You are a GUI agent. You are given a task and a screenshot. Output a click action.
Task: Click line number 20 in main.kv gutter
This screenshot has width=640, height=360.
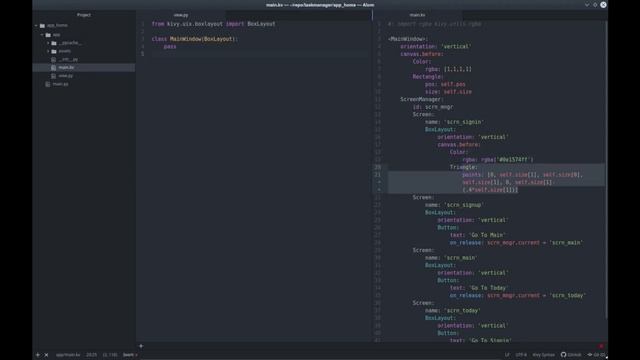(378, 167)
